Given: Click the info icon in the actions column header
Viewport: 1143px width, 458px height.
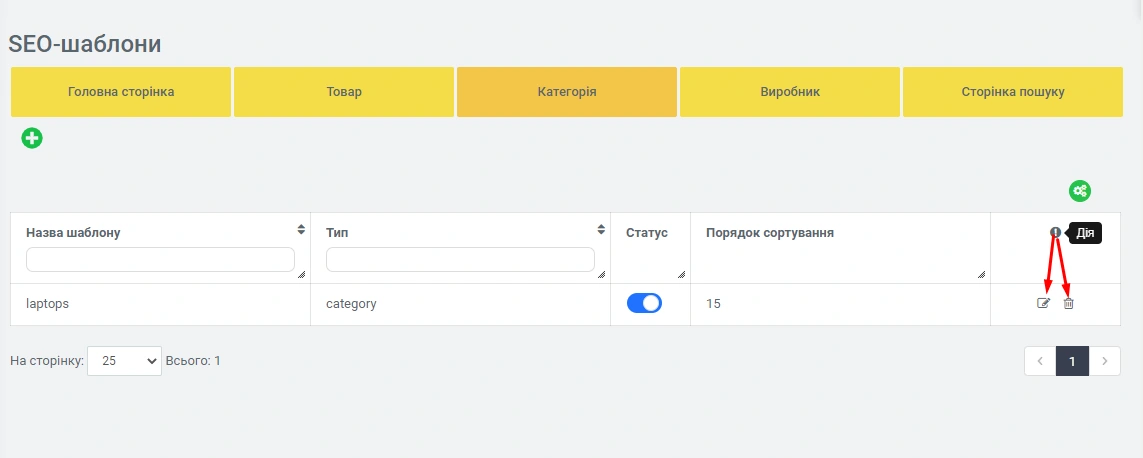Looking at the screenshot, I should click(x=1055, y=233).
